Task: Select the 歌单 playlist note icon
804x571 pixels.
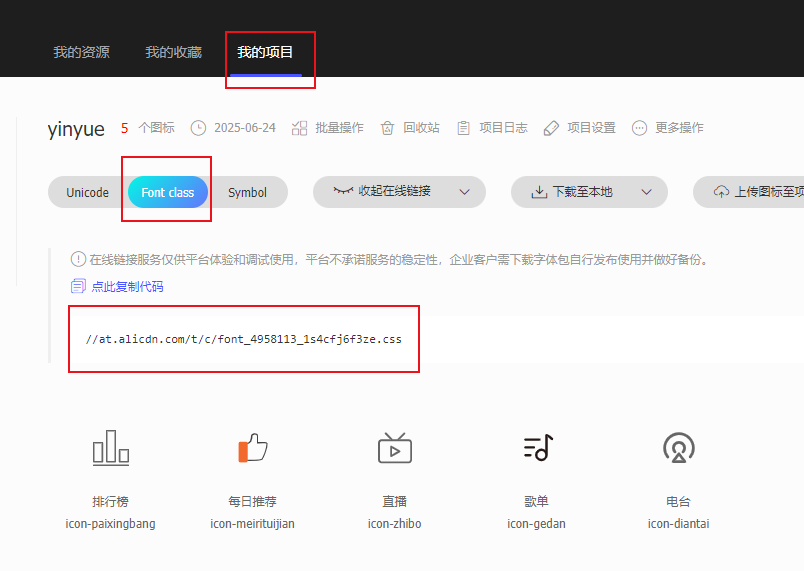Action: click(x=538, y=447)
